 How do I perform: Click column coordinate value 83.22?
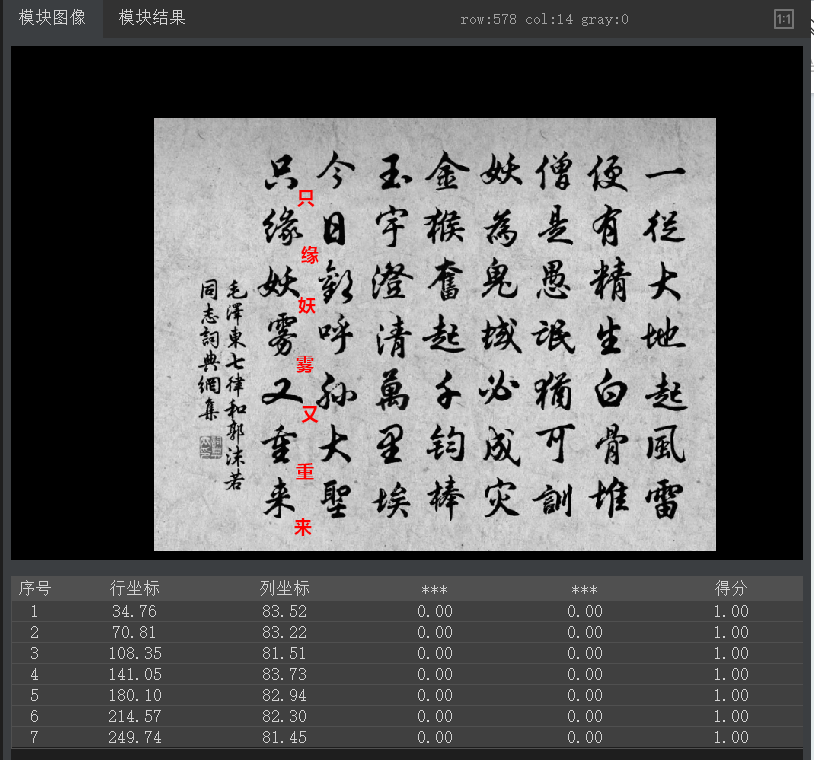coord(284,632)
